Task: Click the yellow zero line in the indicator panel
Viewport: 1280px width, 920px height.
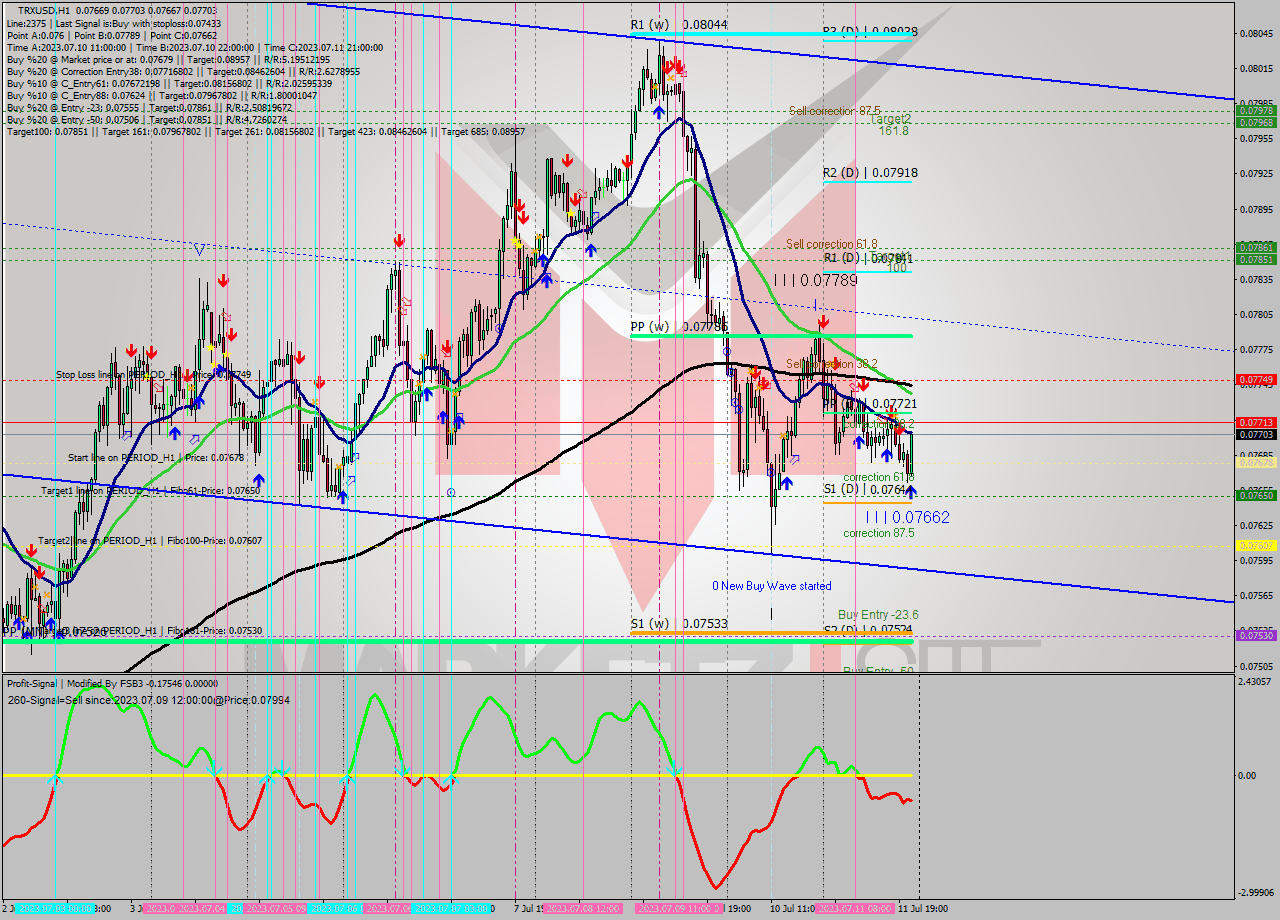Action: (x=400, y=775)
